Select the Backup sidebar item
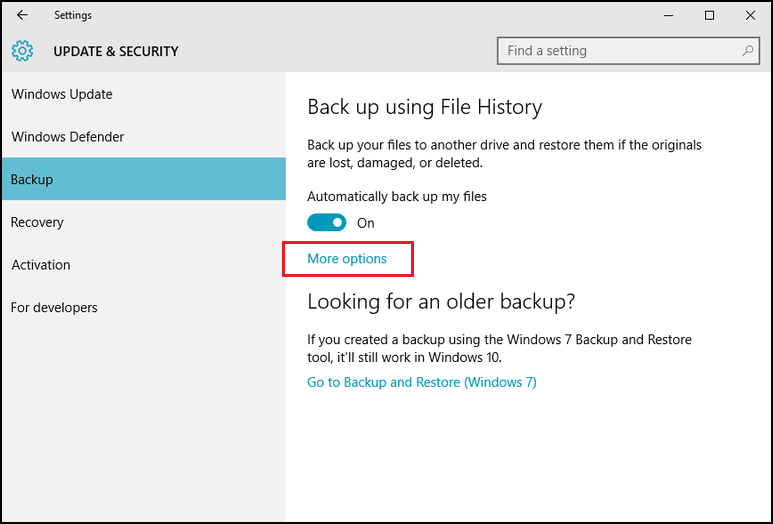The width and height of the screenshot is (773, 524). (x=32, y=180)
